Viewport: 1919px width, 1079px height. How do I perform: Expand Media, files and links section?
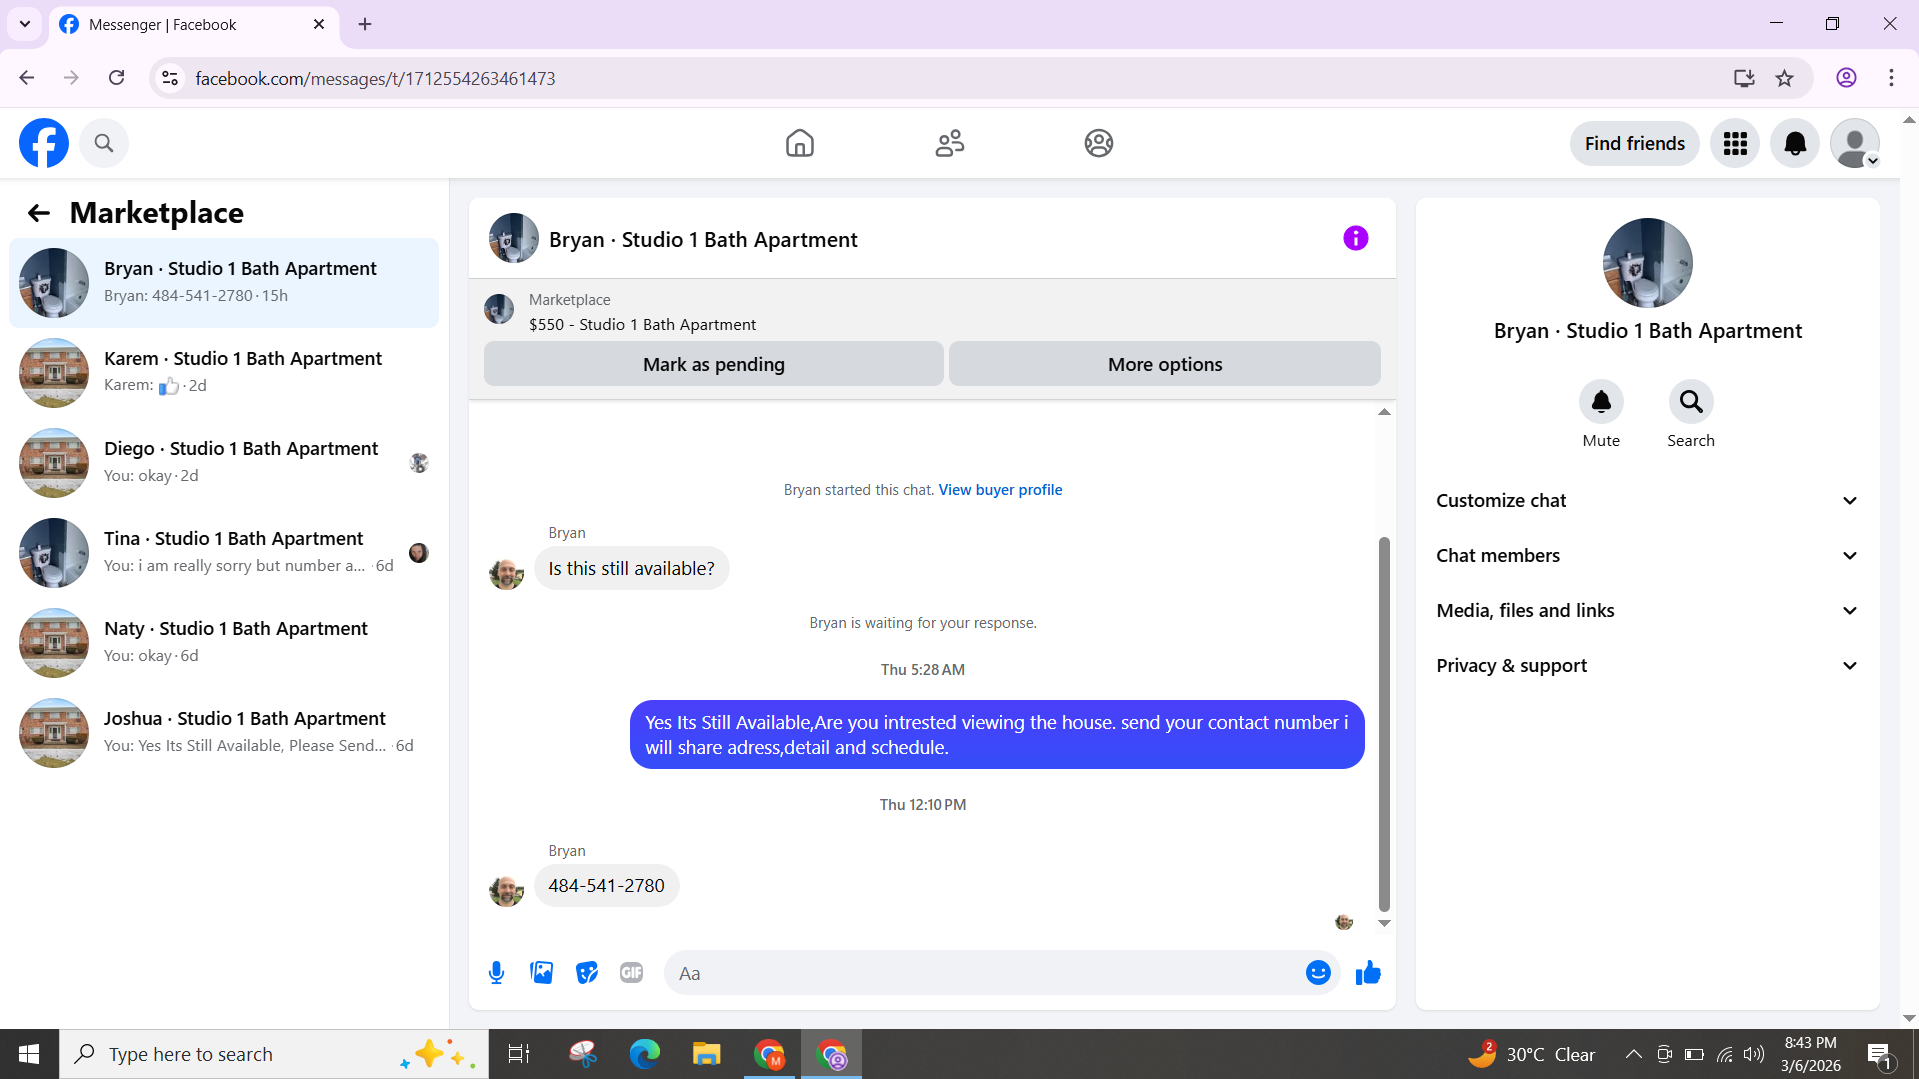point(1647,611)
